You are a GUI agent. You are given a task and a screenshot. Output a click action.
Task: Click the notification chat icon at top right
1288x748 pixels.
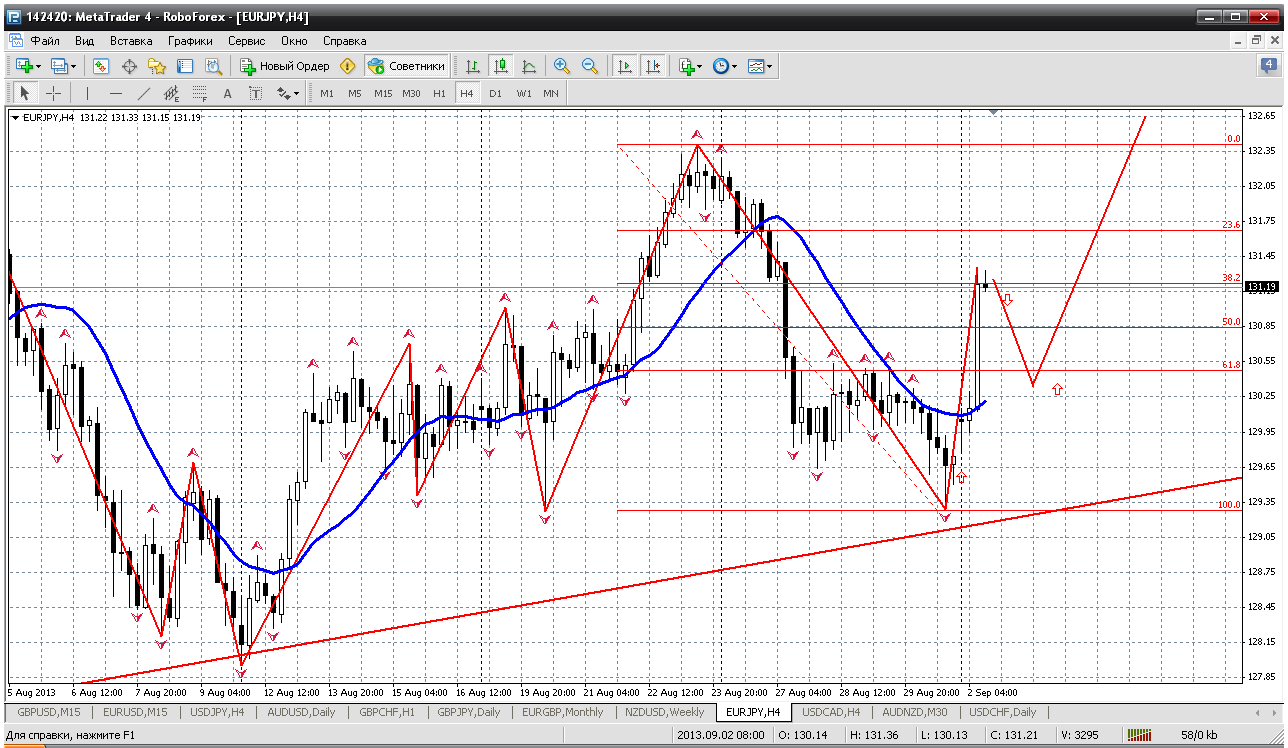[1268, 66]
